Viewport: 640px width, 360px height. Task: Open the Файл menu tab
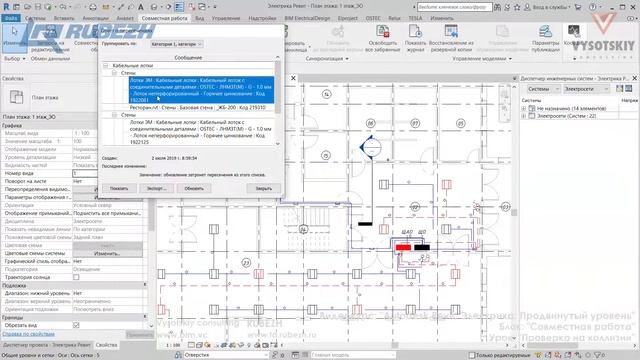click(11, 18)
